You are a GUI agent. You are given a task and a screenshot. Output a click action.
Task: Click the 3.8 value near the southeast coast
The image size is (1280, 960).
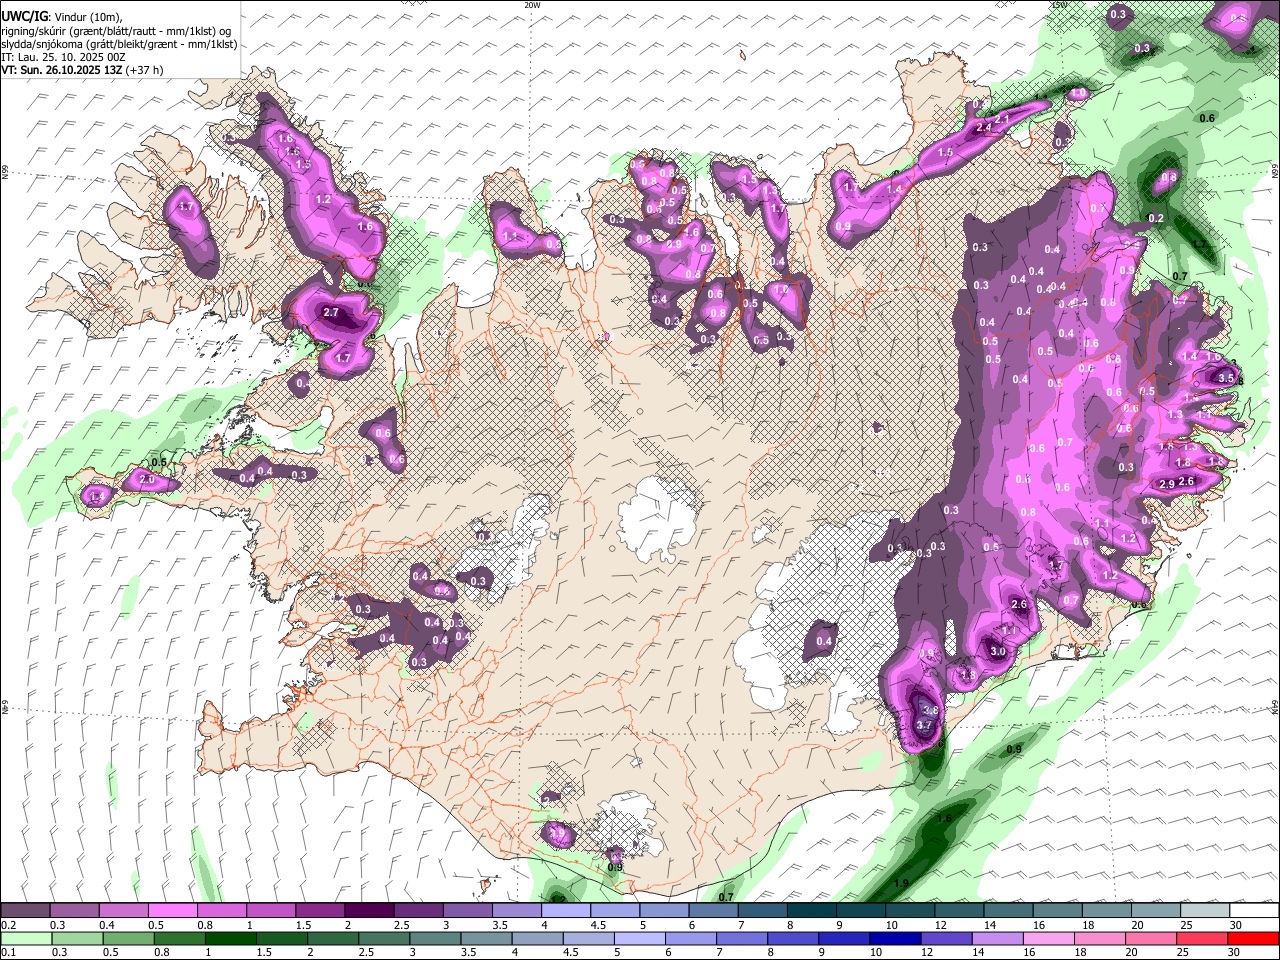point(929,710)
